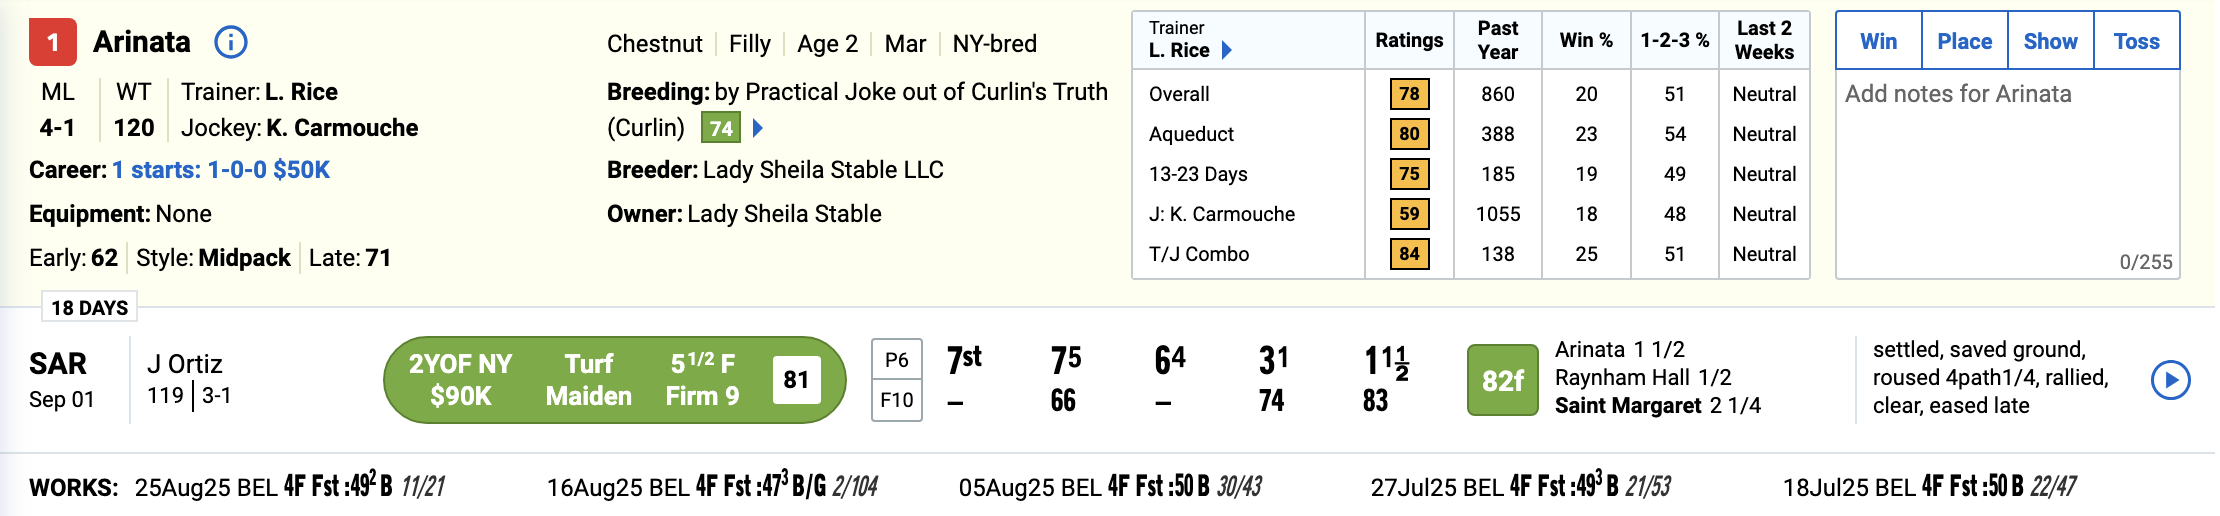The width and height of the screenshot is (2220, 516).
Task: Expand breeding details arrow beside 74
Action: pos(758,128)
